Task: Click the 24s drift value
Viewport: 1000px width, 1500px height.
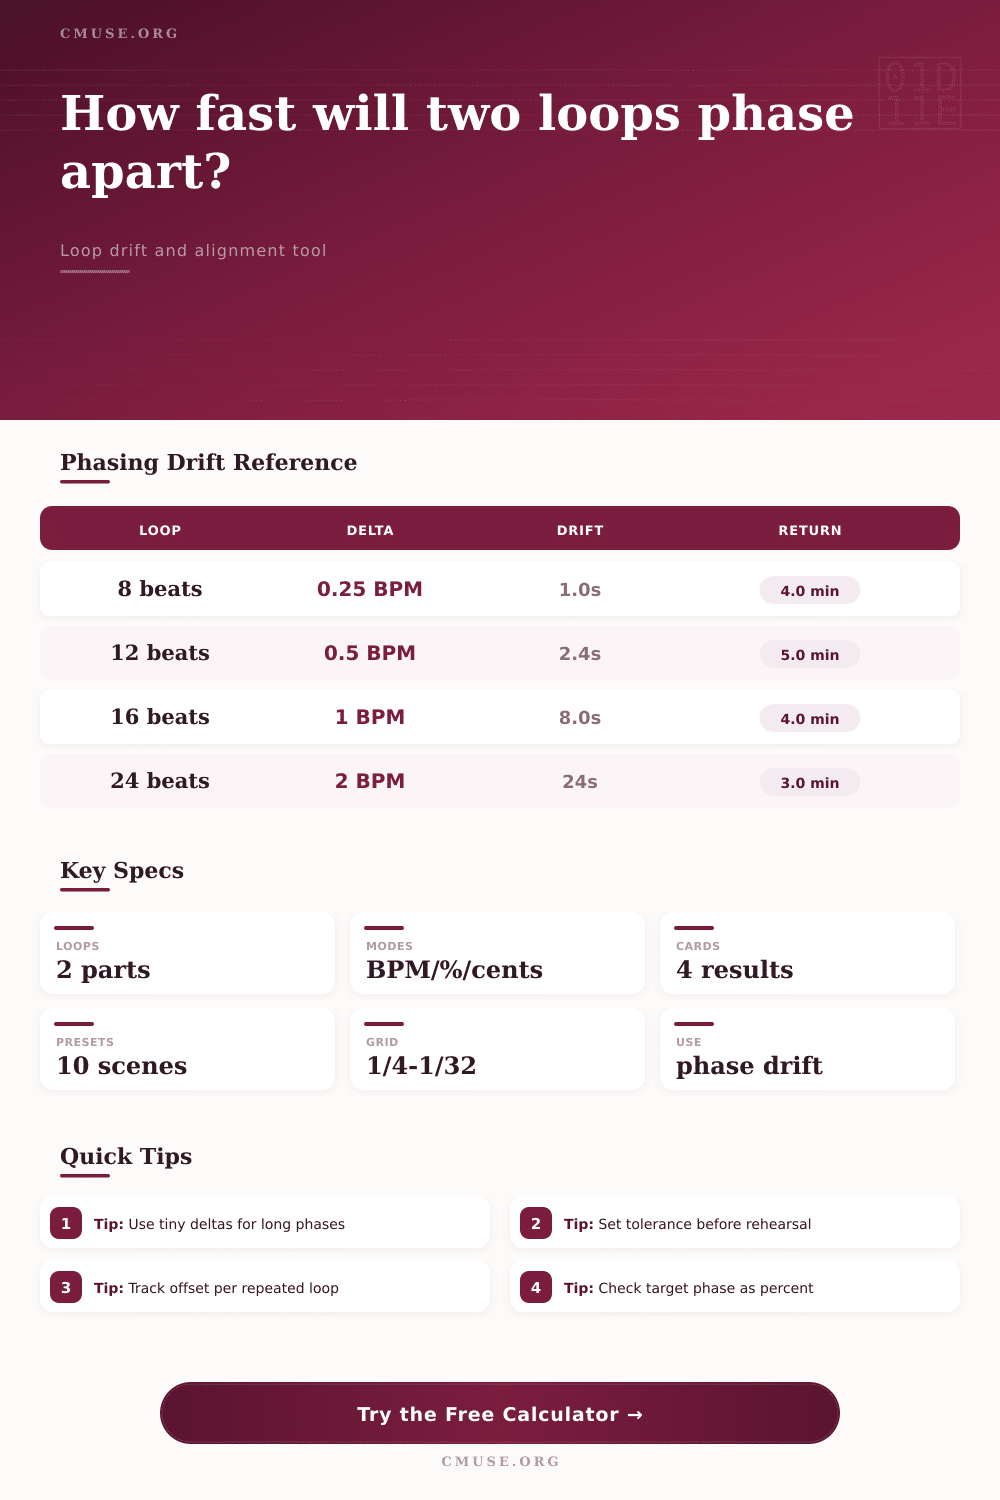Action: (x=580, y=782)
